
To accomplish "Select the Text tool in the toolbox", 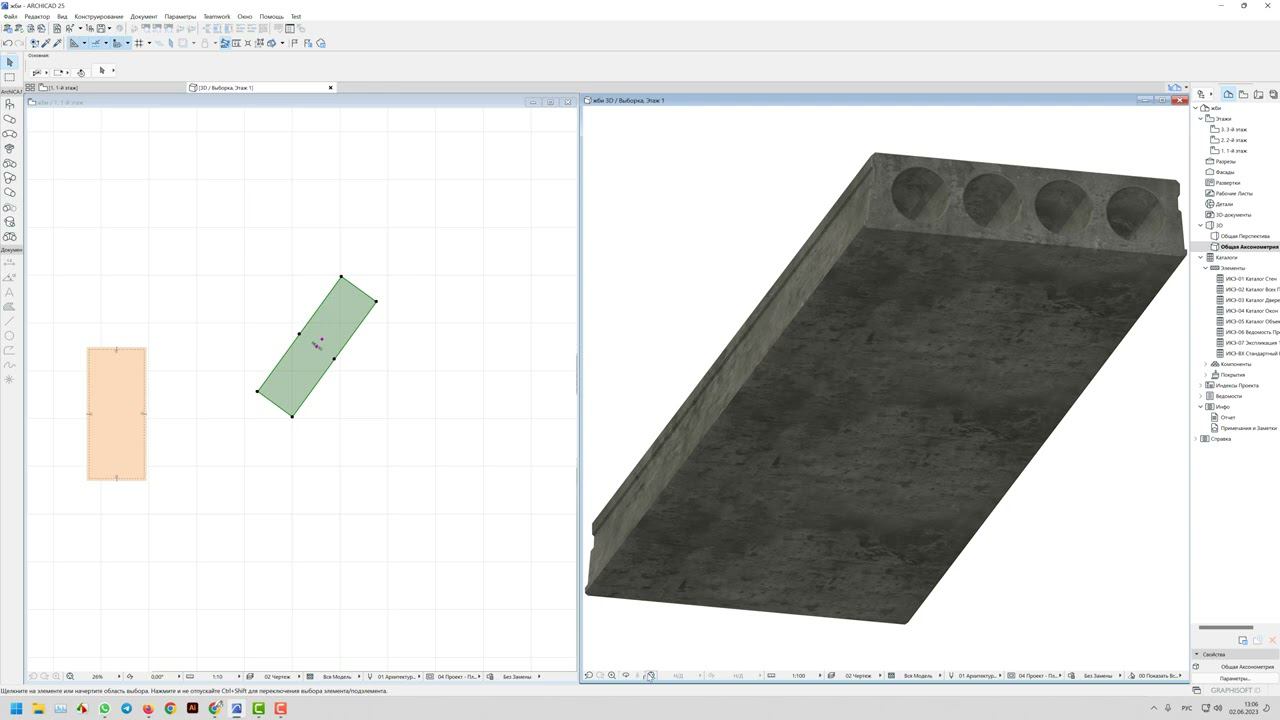I will (x=10, y=292).
